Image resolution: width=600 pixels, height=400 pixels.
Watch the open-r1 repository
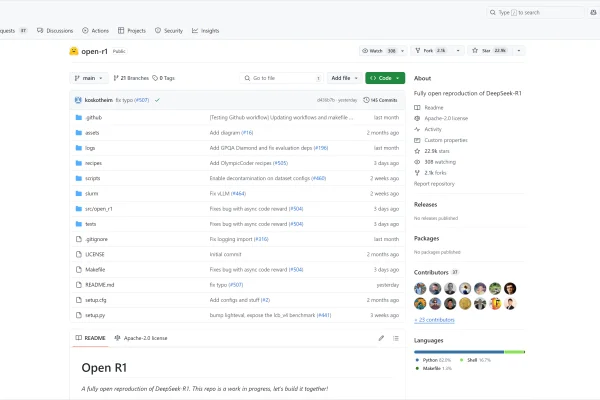pyautogui.click(x=379, y=51)
